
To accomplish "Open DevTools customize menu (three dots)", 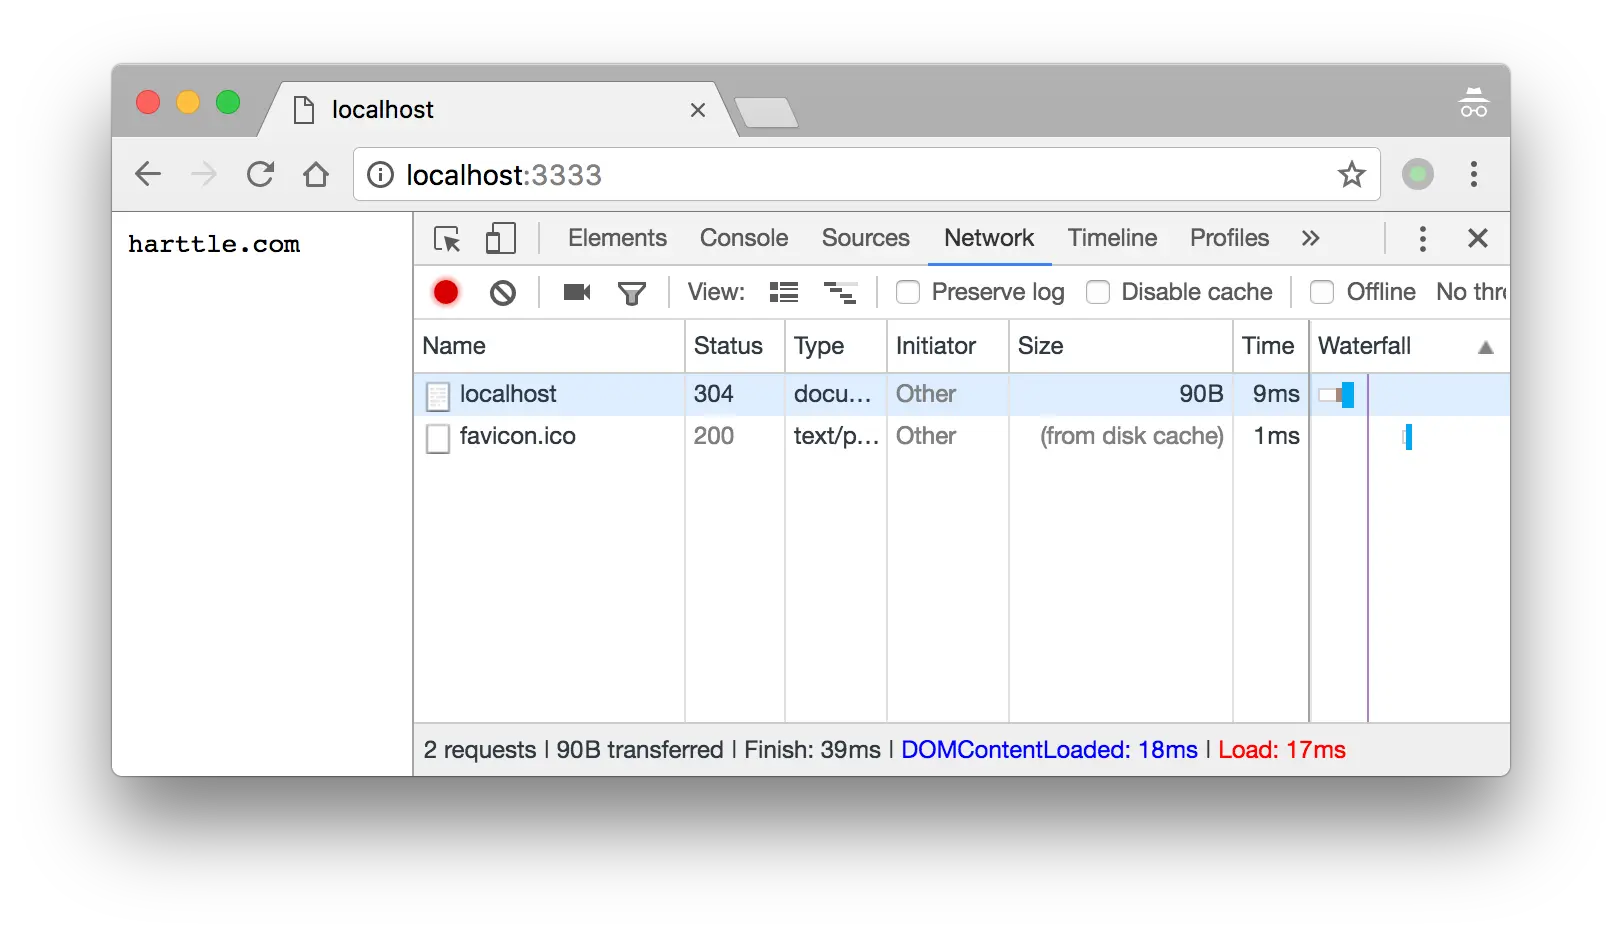I will click(1422, 238).
